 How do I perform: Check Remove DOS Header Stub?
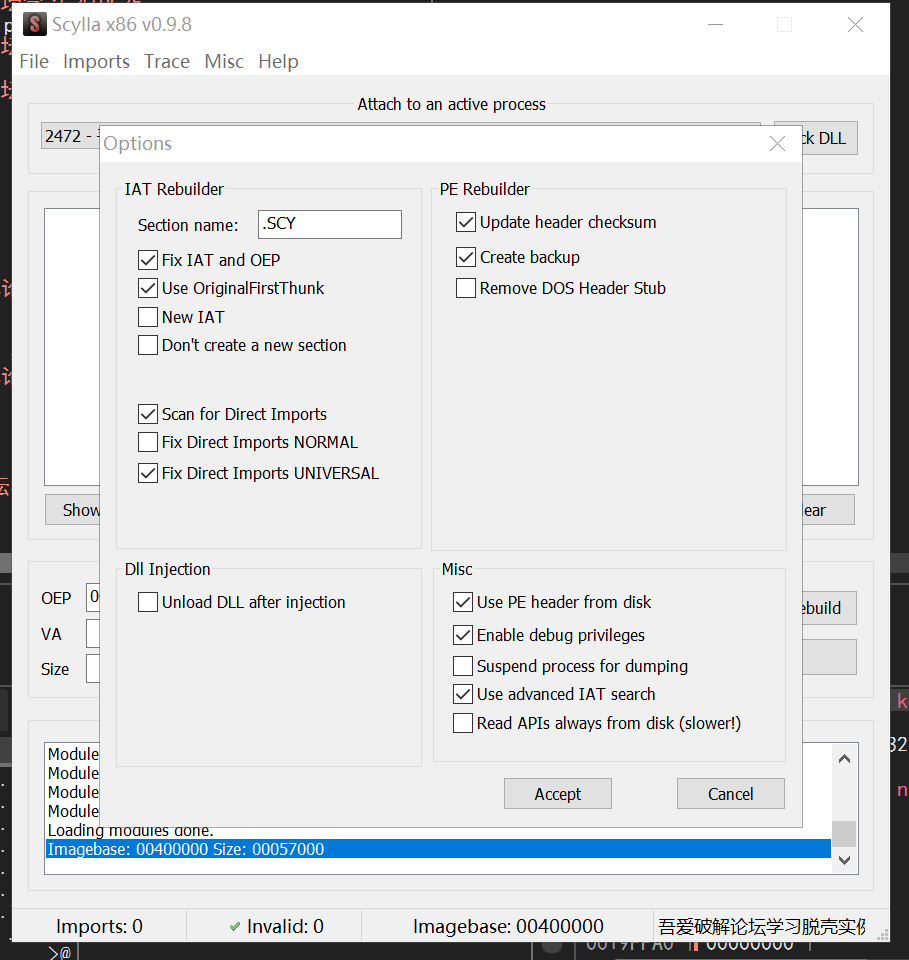[465, 288]
